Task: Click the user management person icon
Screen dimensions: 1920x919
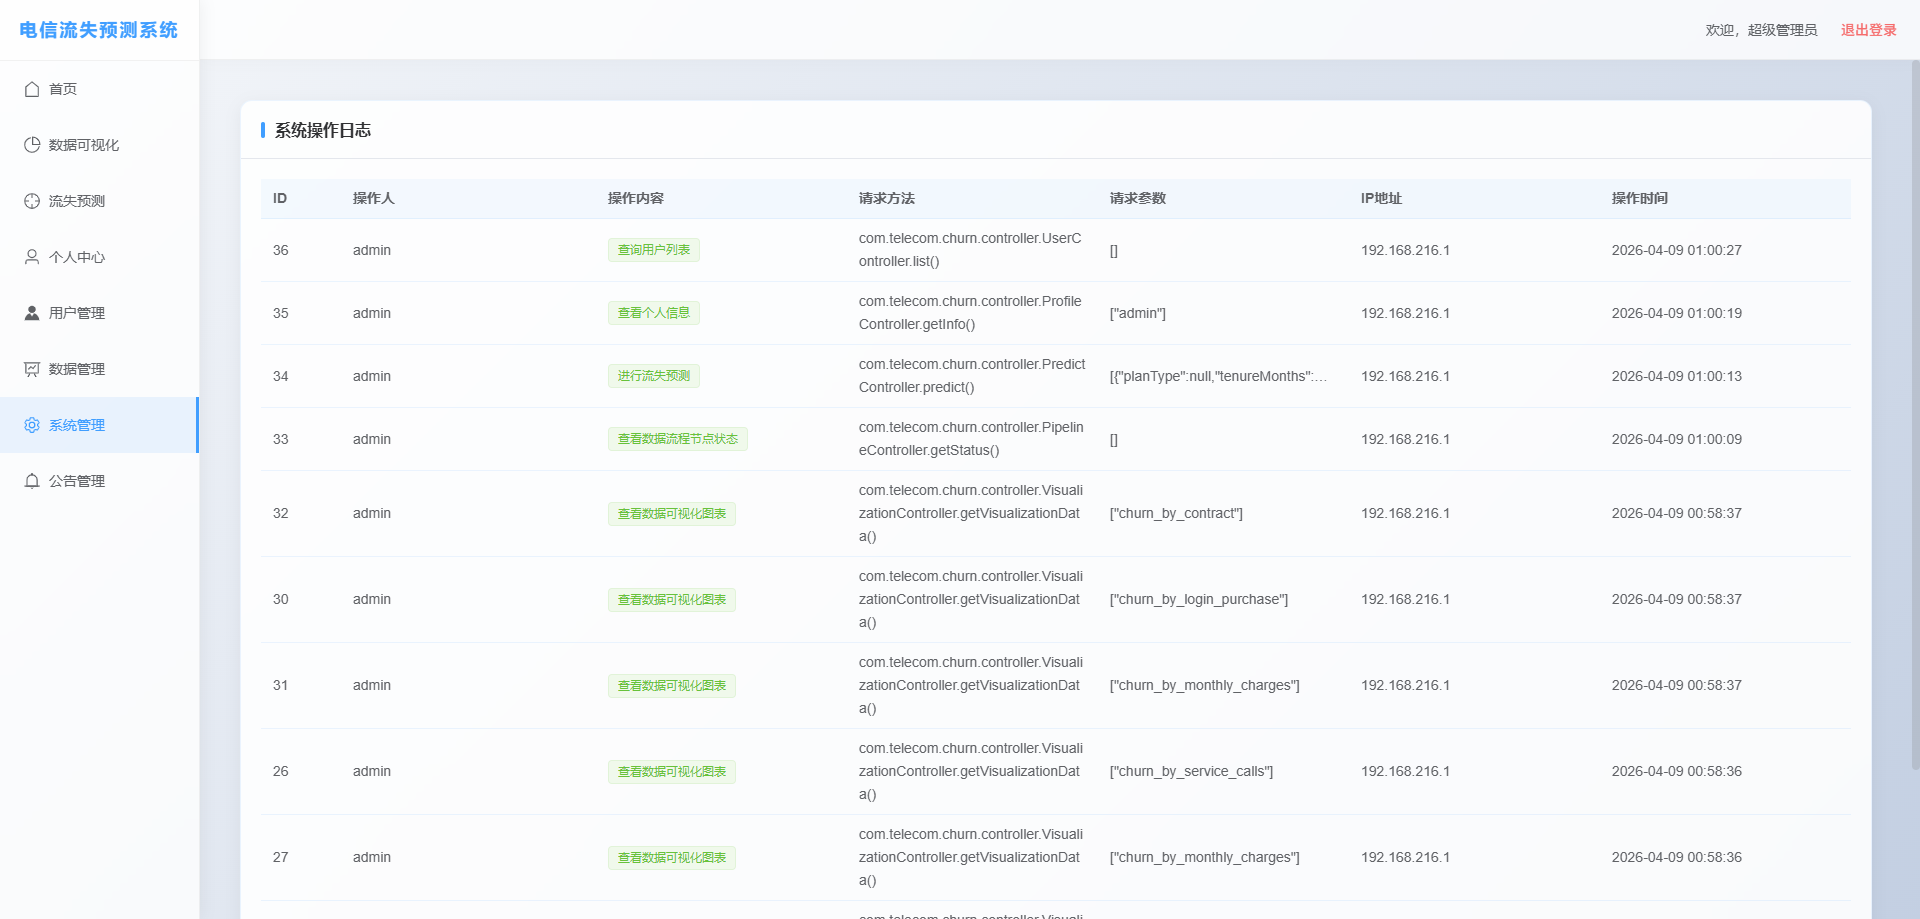Action: pyautogui.click(x=32, y=313)
